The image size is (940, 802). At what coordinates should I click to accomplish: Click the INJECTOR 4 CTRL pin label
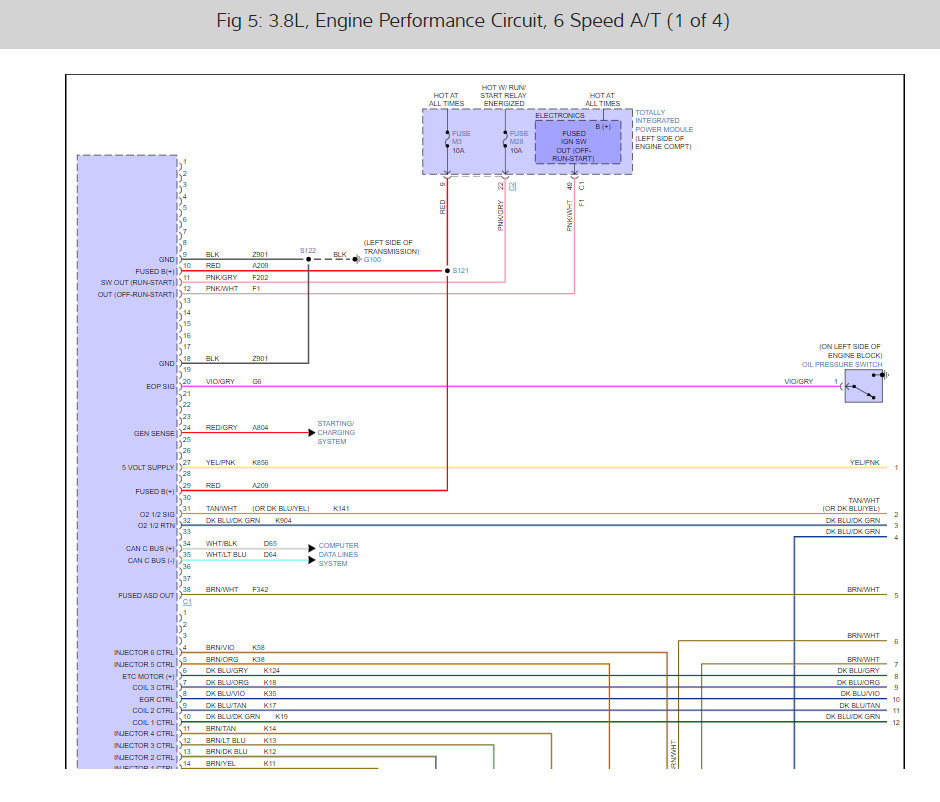coord(144,734)
